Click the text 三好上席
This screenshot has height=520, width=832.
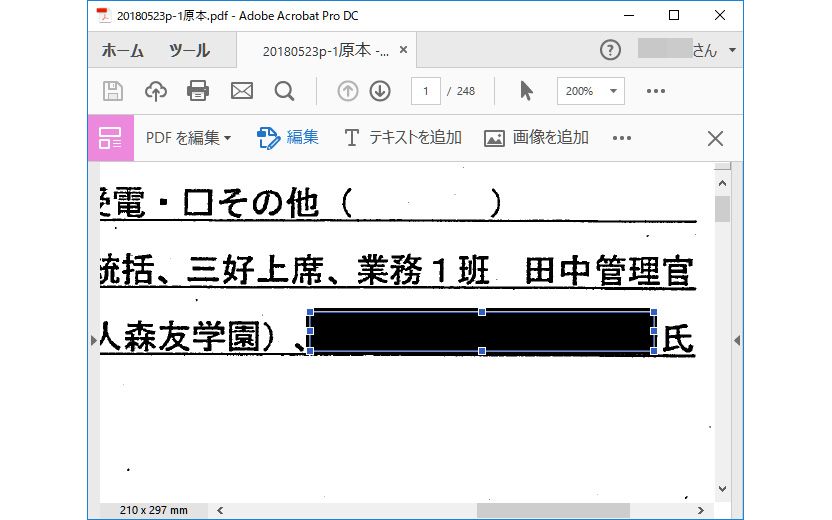256,271
